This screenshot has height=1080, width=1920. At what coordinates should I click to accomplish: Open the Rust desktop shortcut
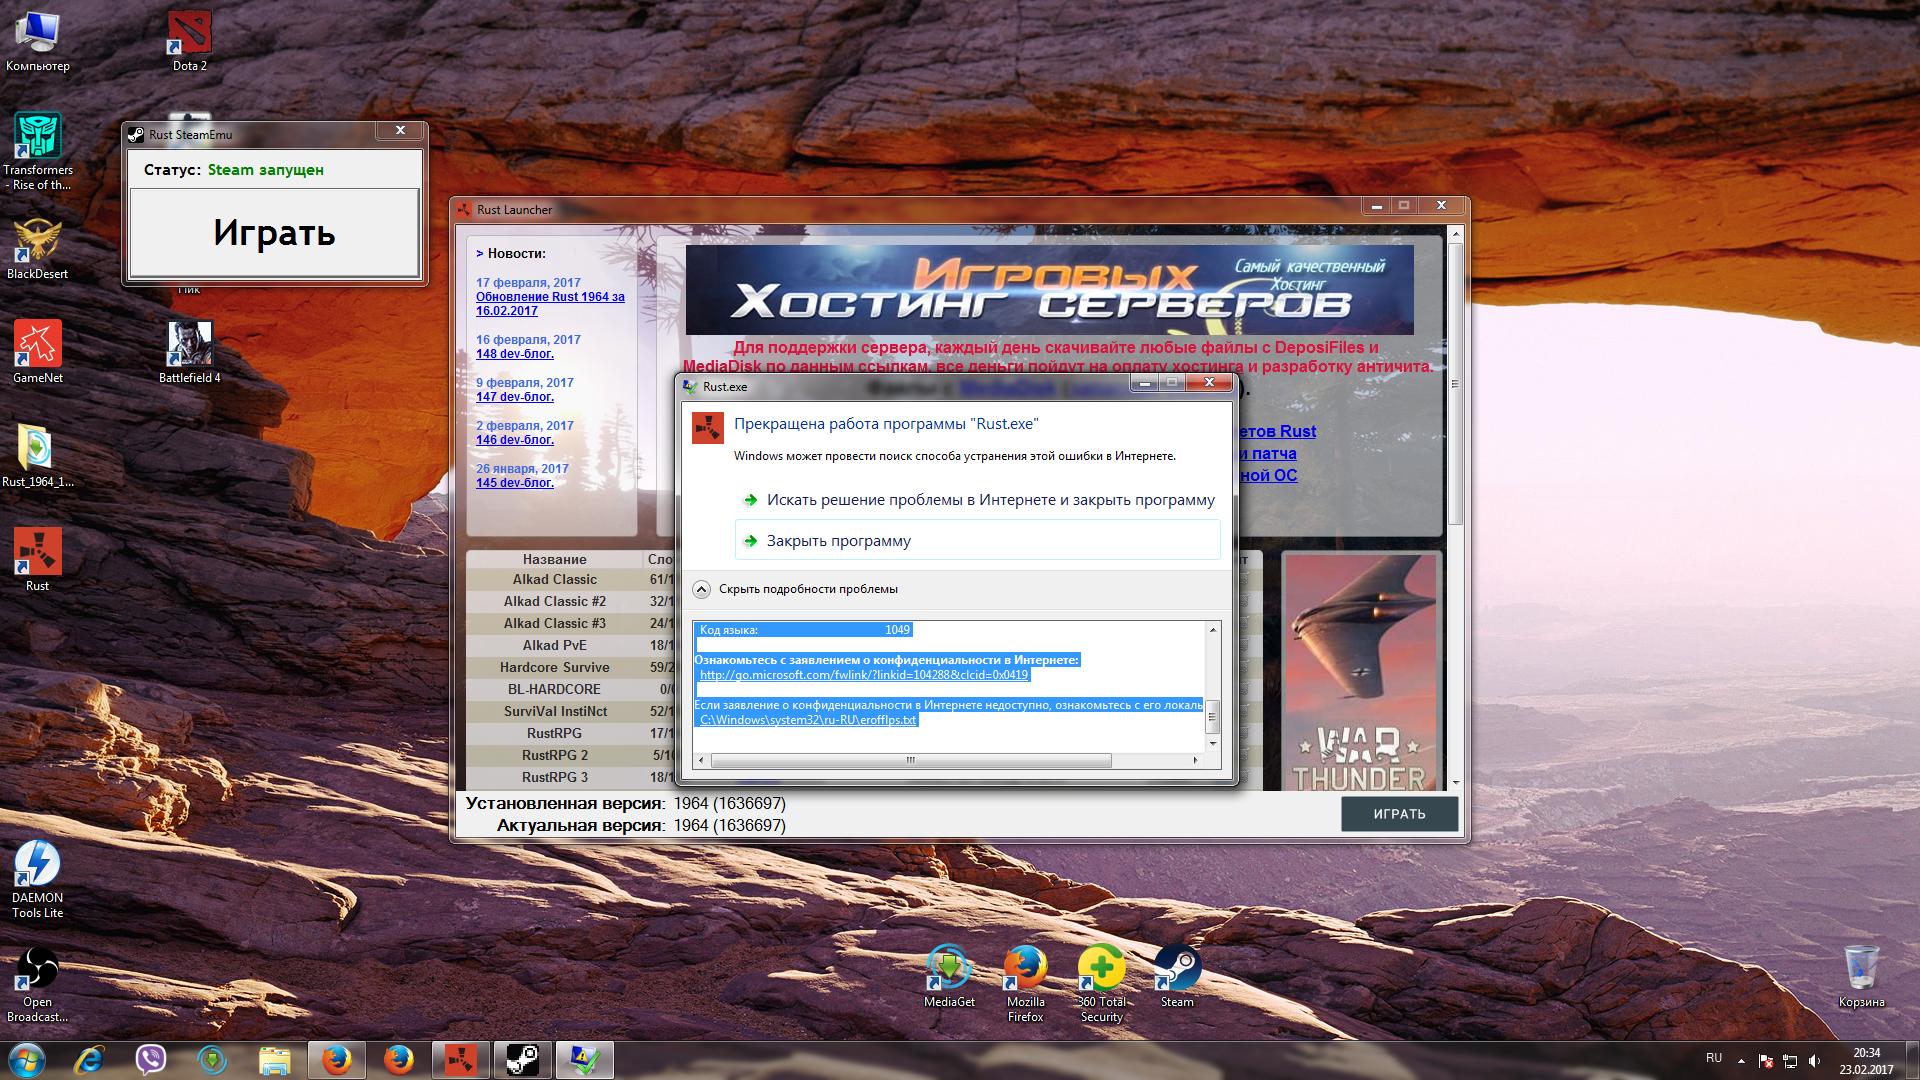tap(38, 561)
